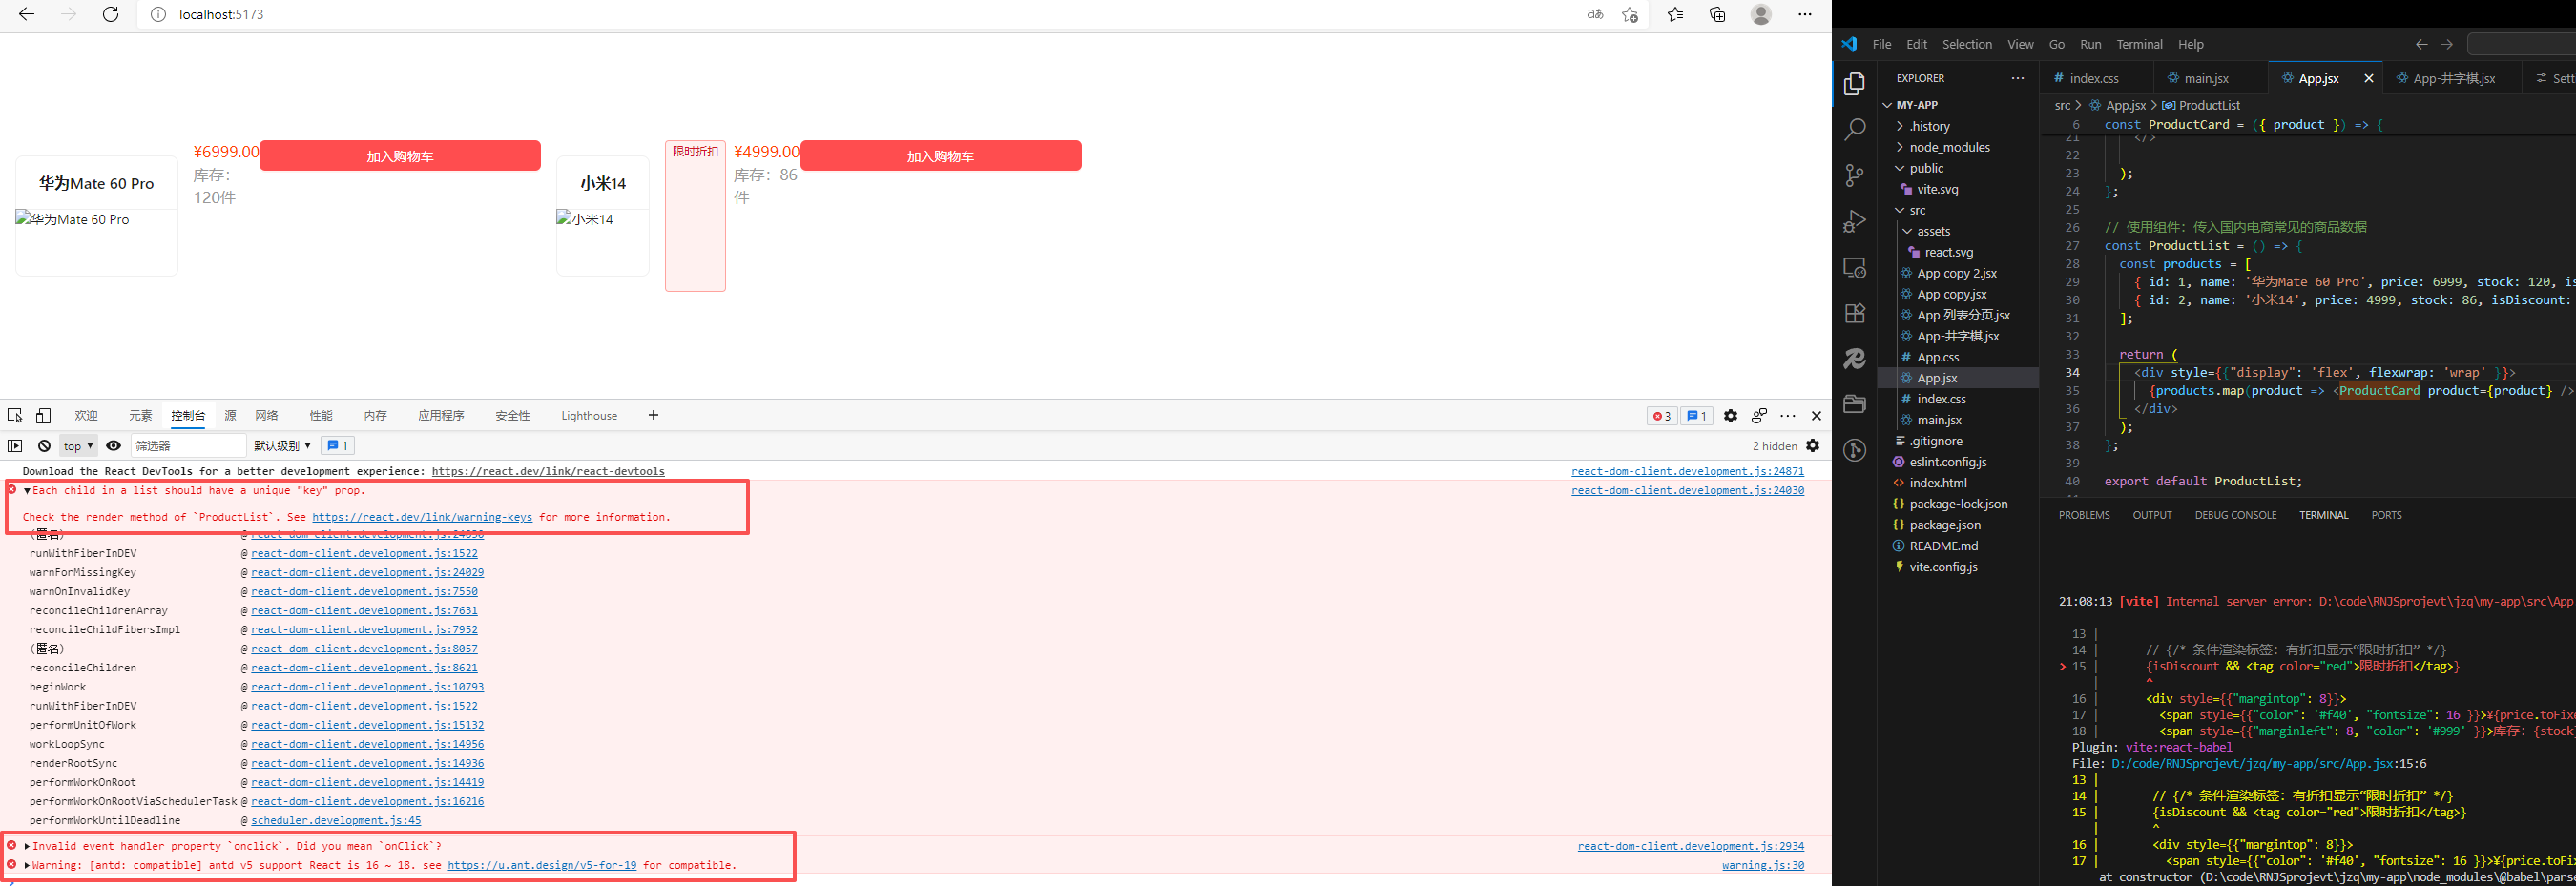Open the top context dropdown
This screenshot has height=886, width=2576.
click(78, 446)
